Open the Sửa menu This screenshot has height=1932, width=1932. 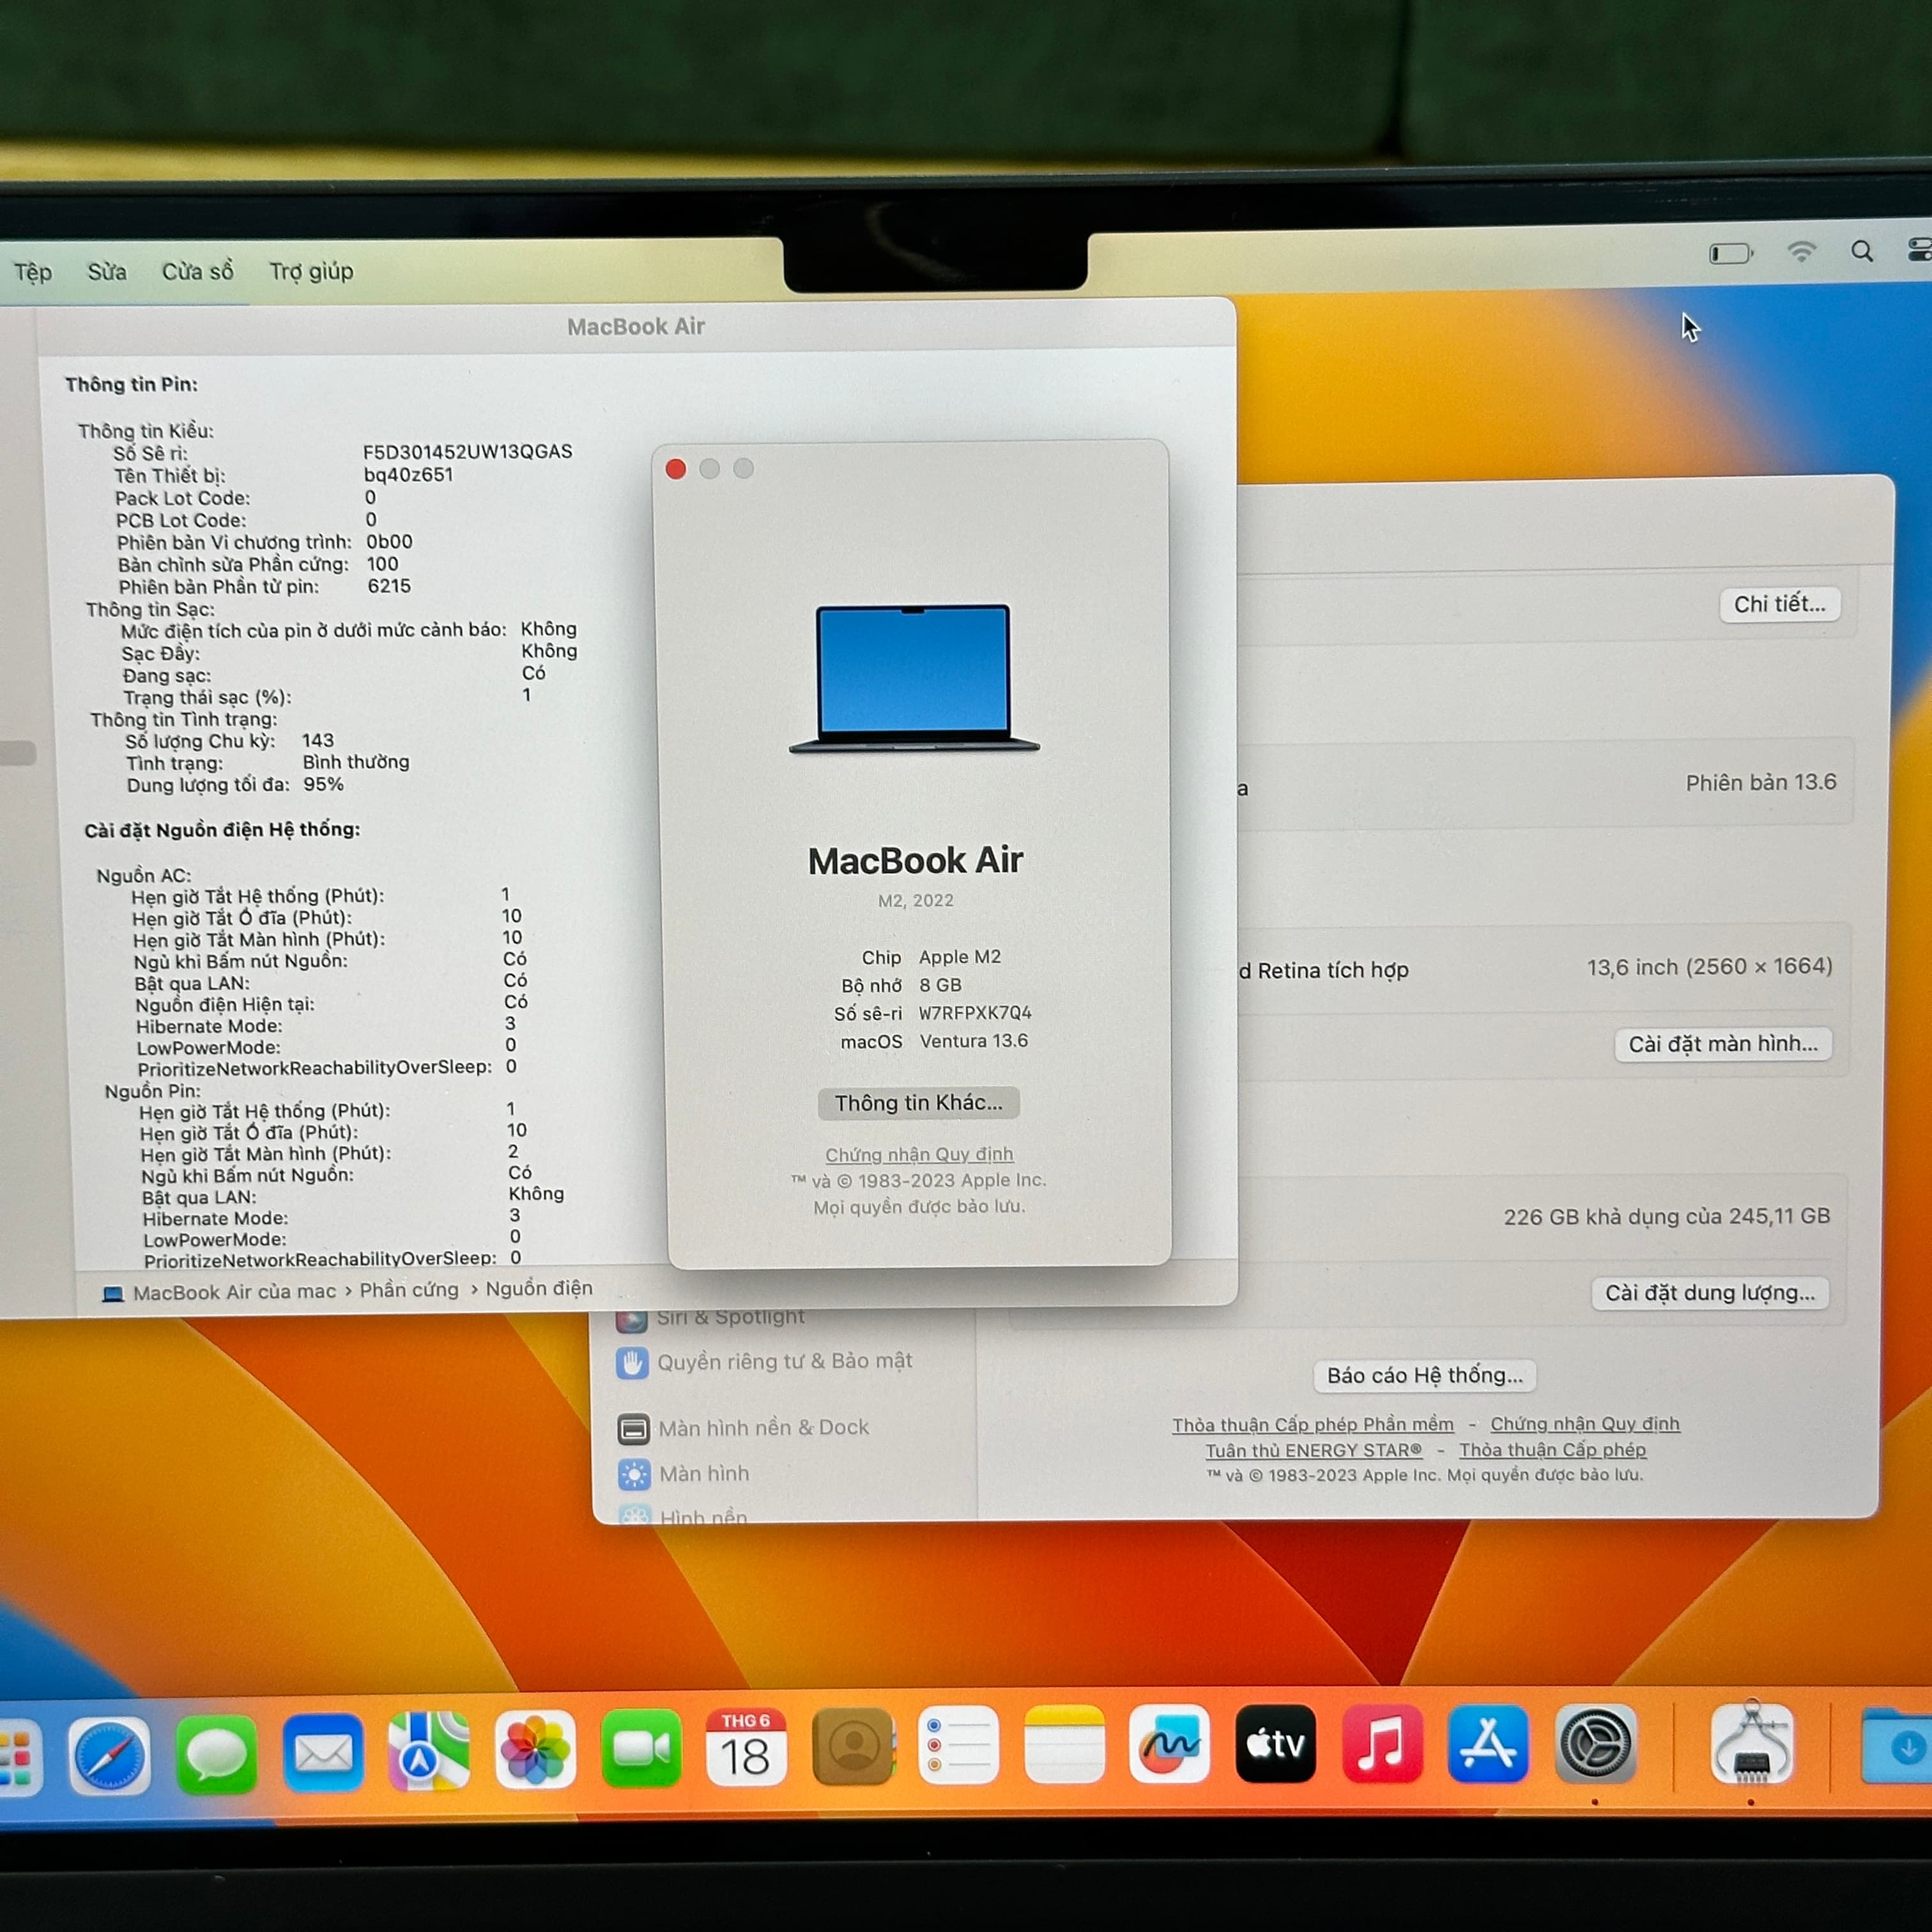(x=107, y=272)
